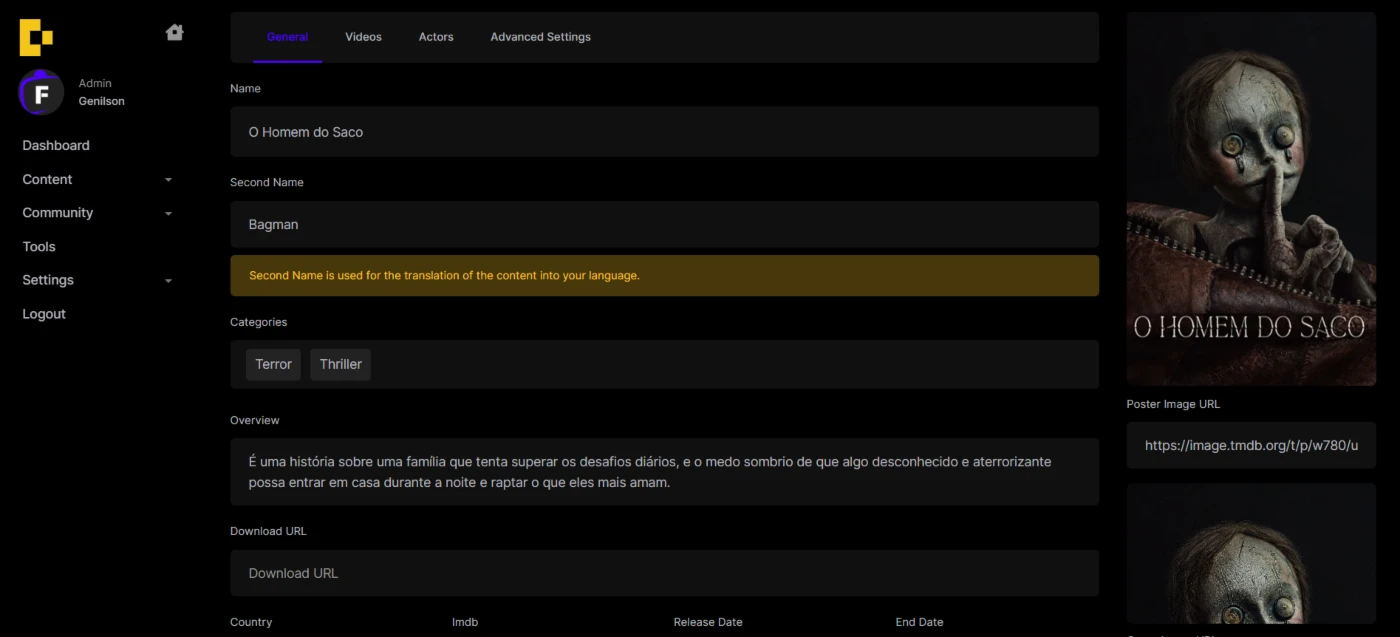This screenshot has height=637, width=1400.
Task: Click the Poster Image URL field
Action: (1251, 445)
